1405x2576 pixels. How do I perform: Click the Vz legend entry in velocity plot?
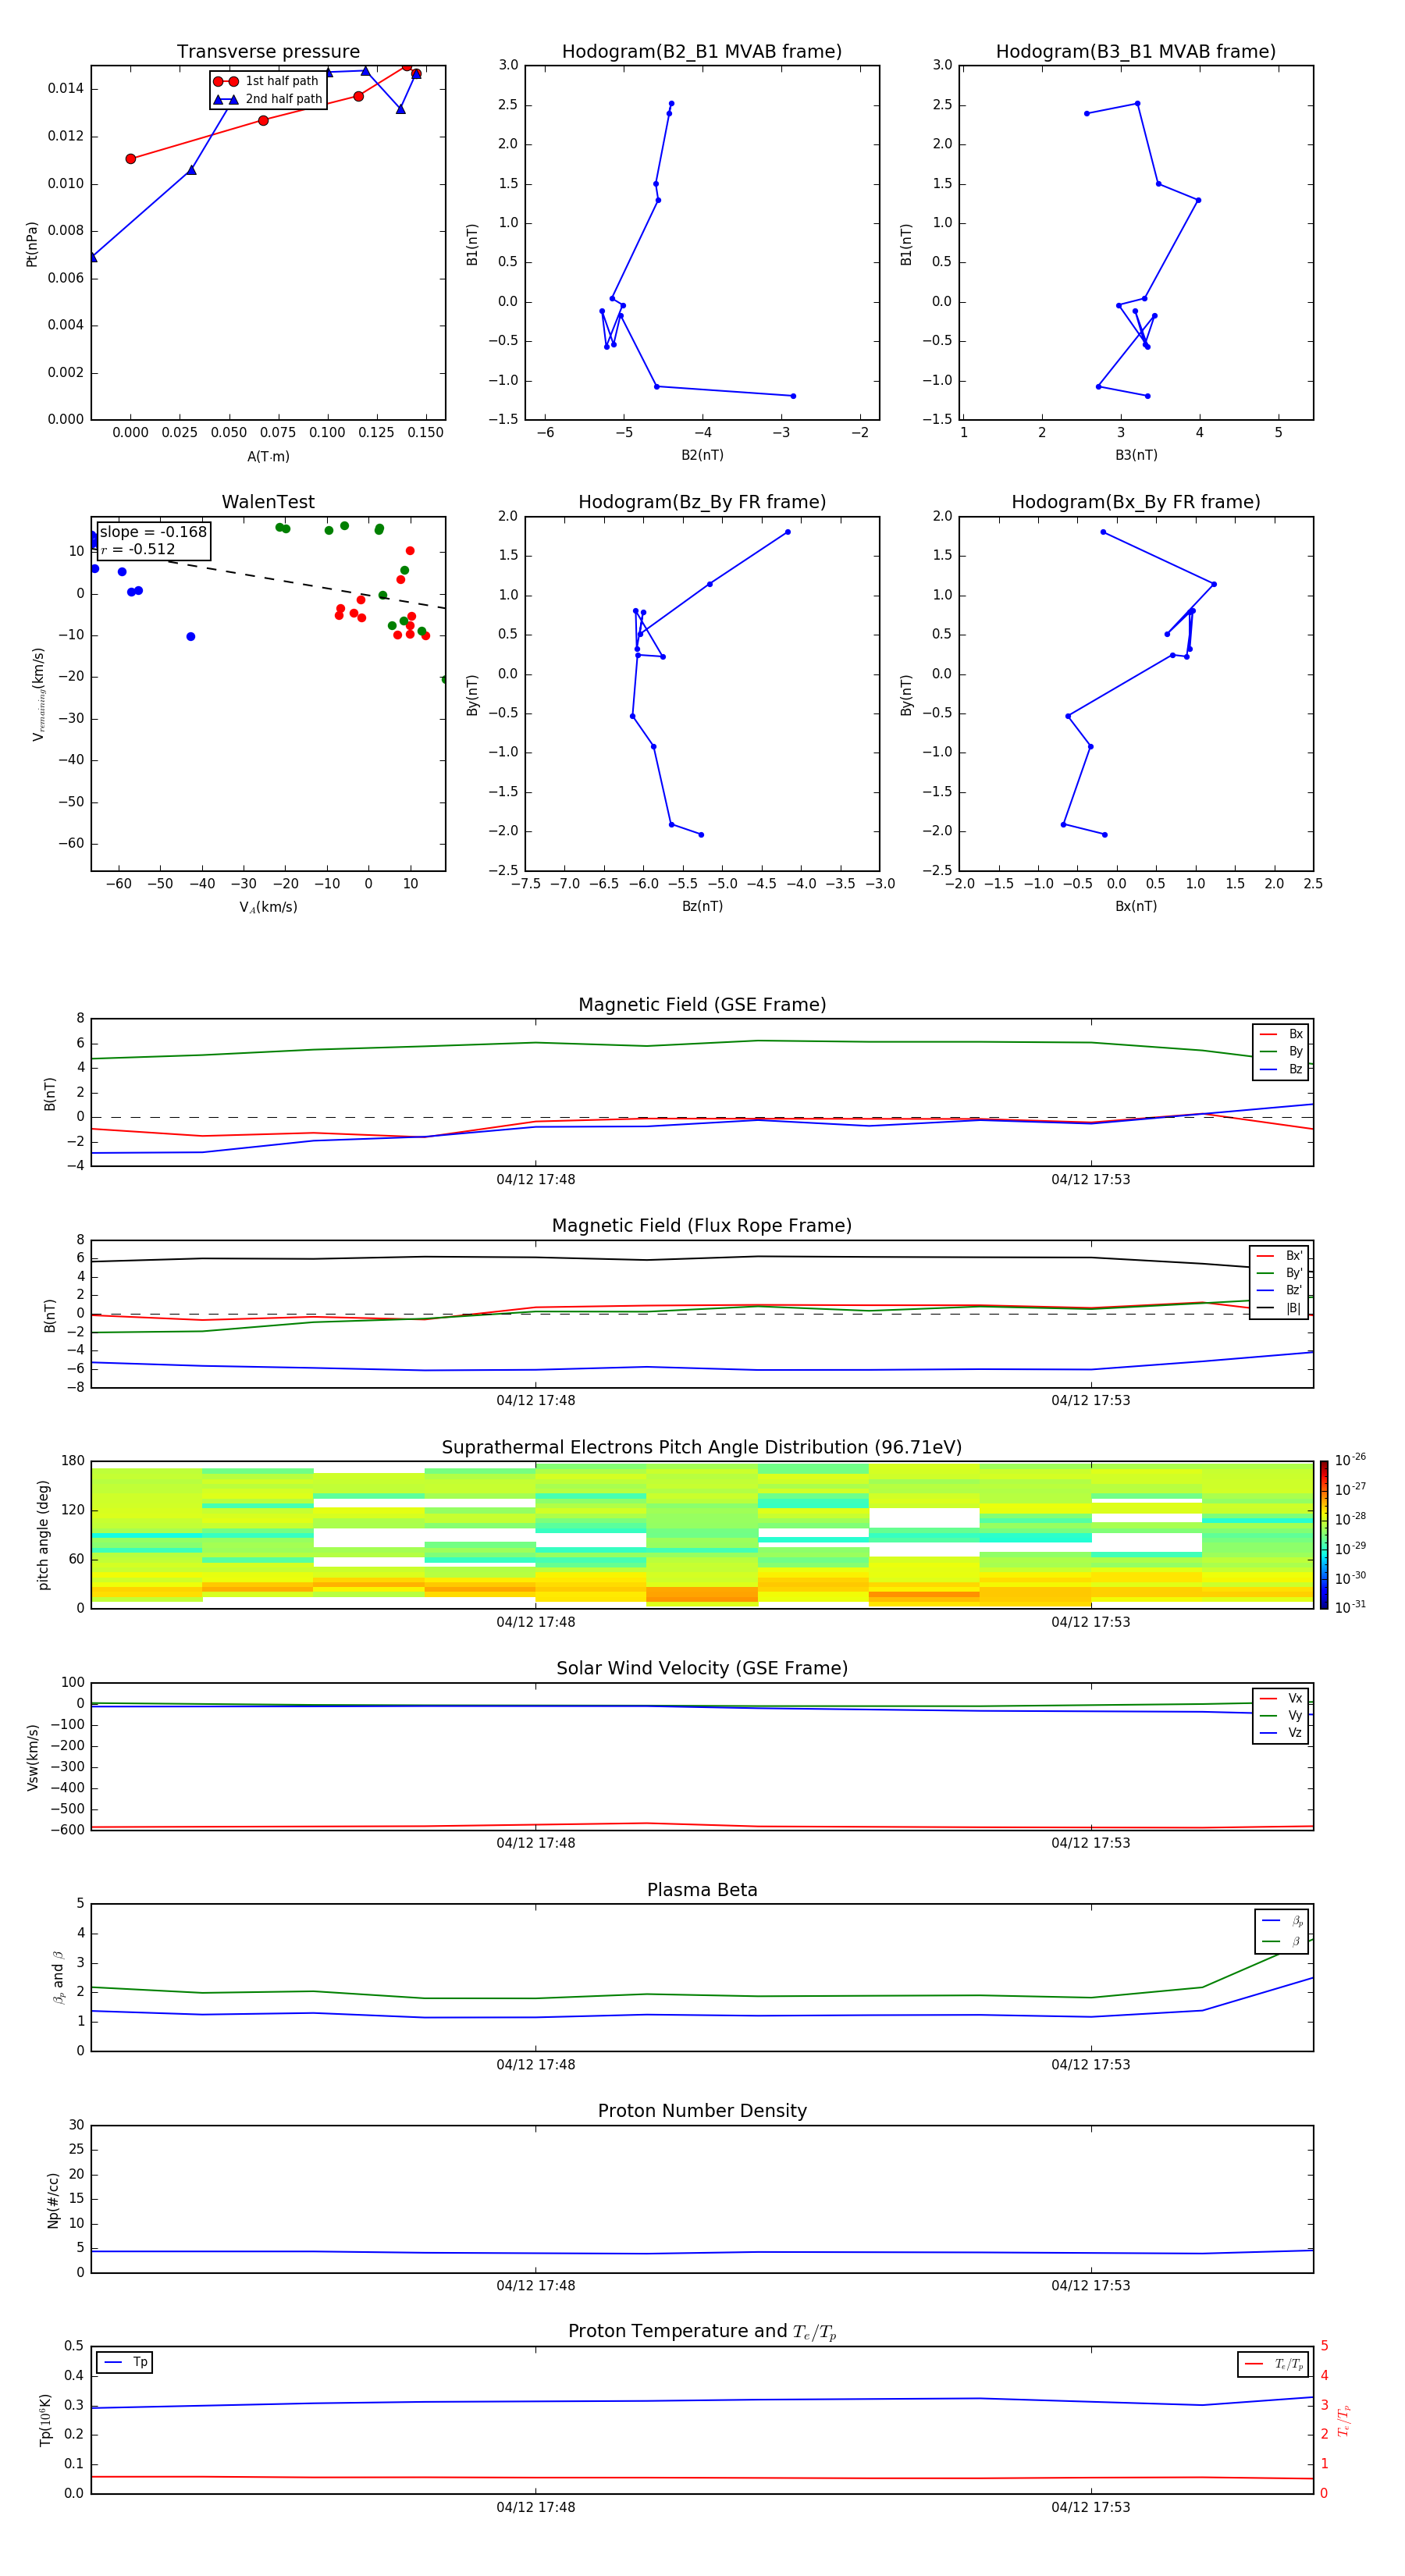point(1281,1733)
